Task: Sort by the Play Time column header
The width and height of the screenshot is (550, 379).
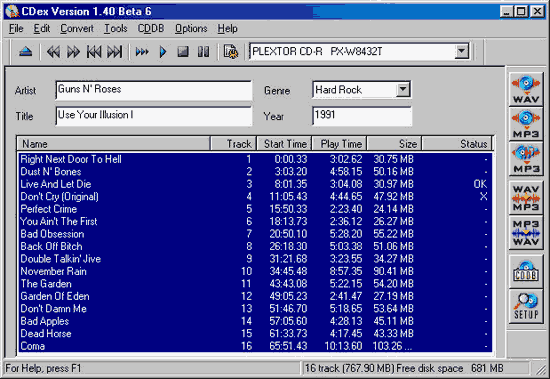Action: click(340, 144)
